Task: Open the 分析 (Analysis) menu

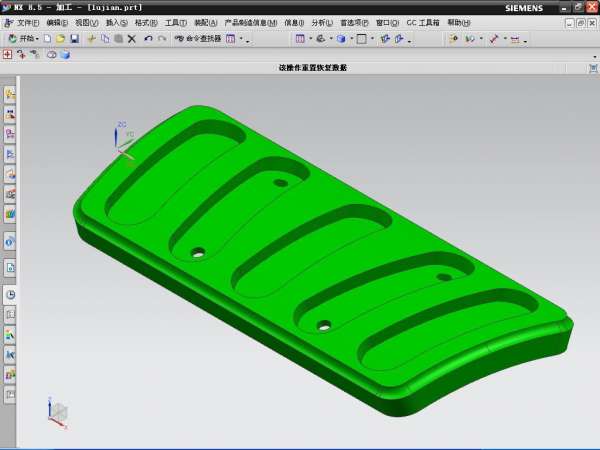Action: click(x=323, y=22)
